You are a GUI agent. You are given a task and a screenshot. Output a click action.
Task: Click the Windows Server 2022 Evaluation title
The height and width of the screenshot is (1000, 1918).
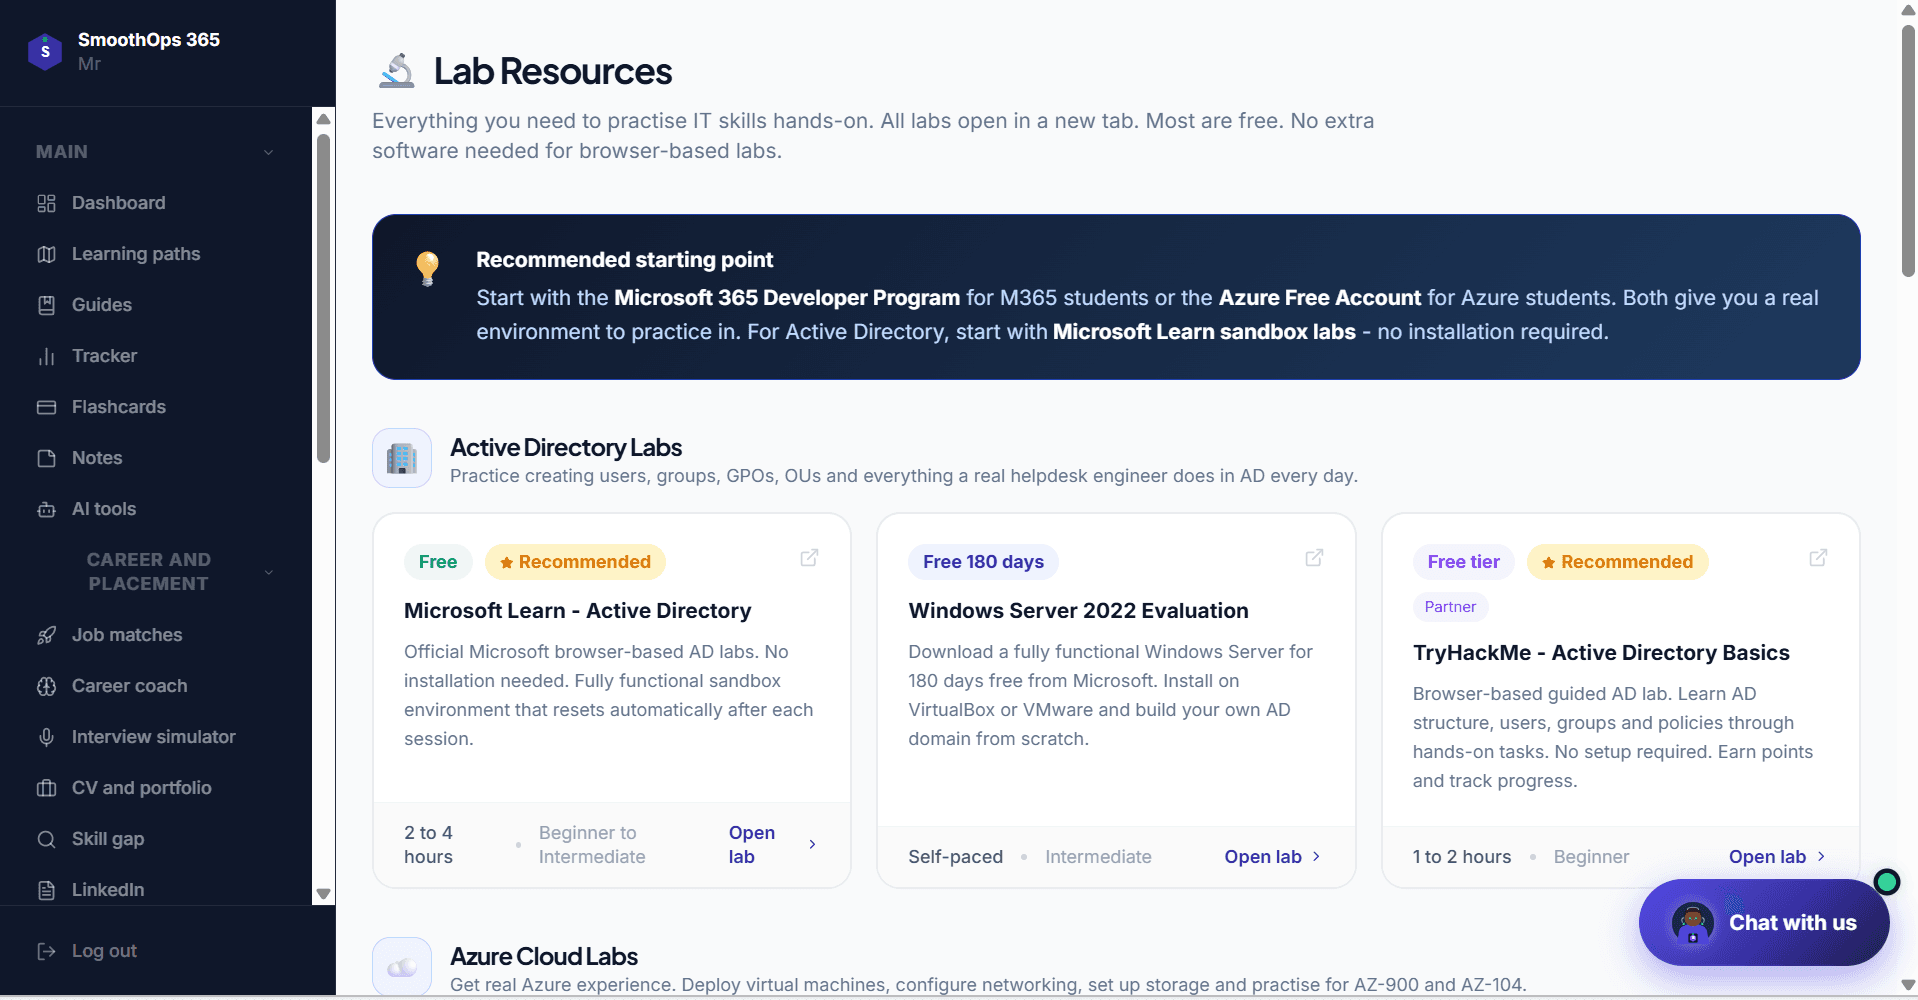[1078, 611]
